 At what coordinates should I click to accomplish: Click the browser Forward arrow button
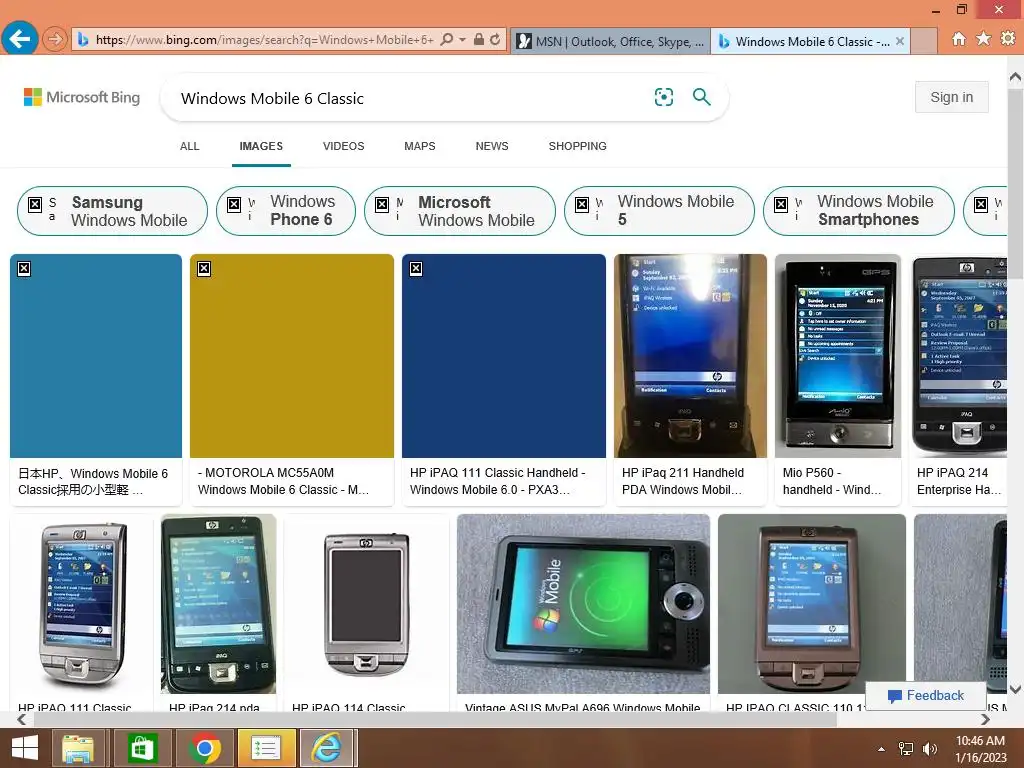(55, 40)
